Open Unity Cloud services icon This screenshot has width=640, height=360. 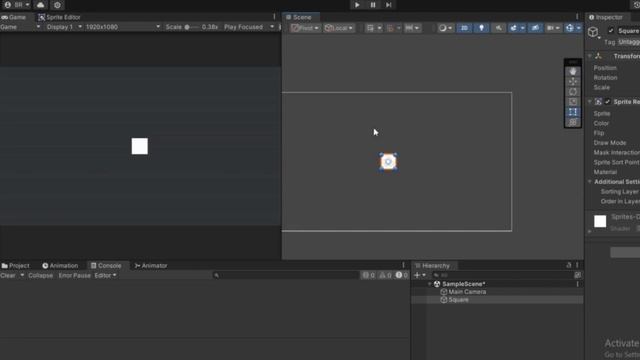tap(40, 5)
